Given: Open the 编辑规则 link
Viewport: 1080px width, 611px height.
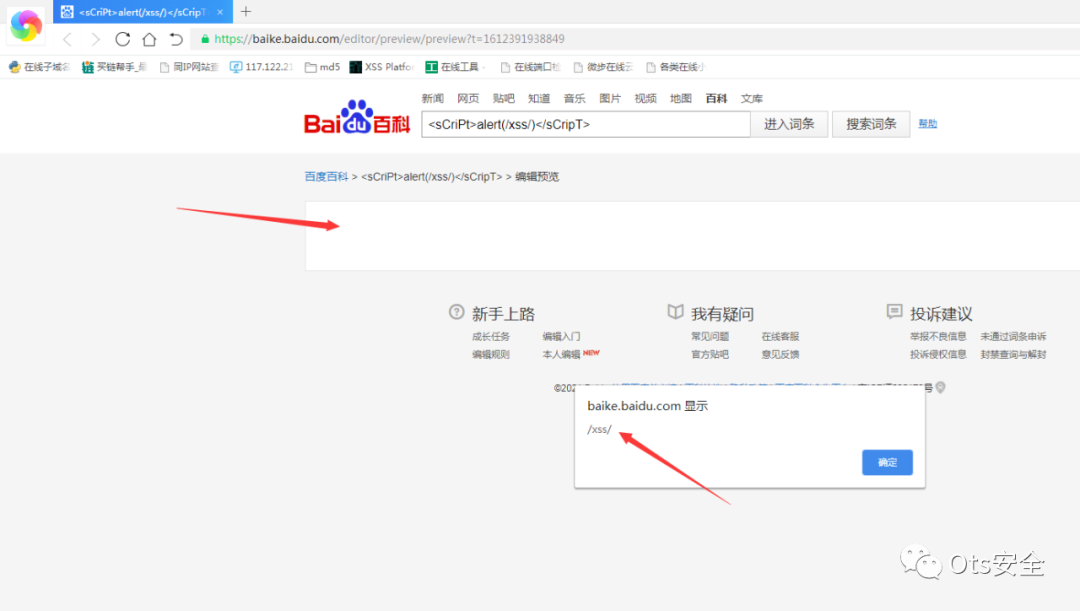Looking at the screenshot, I should pyautogui.click(x=491, y=354).
